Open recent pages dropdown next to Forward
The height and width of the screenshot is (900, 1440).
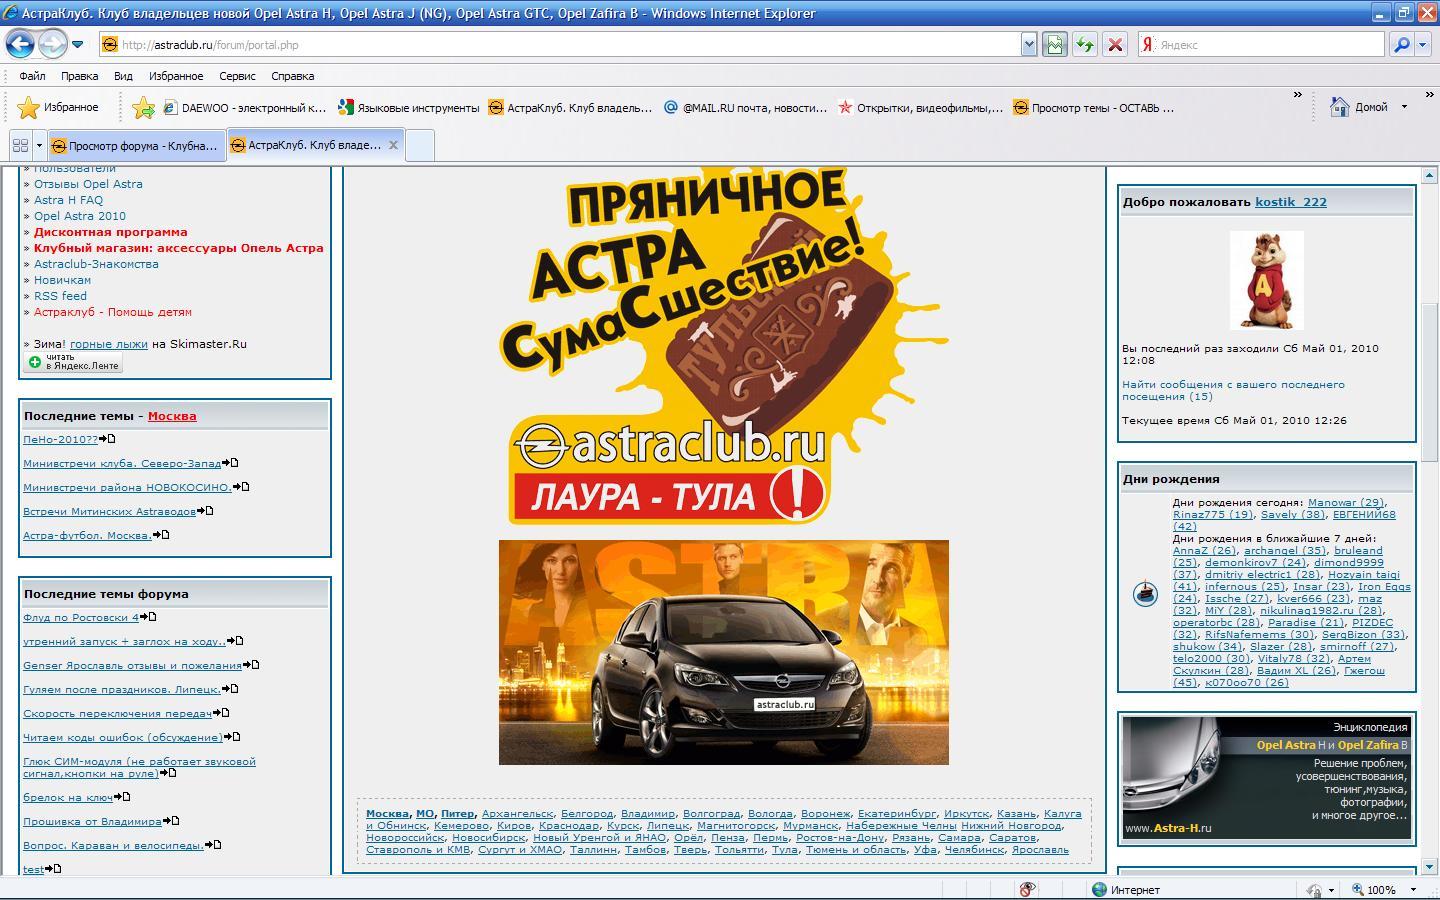[x=78, y=45]
